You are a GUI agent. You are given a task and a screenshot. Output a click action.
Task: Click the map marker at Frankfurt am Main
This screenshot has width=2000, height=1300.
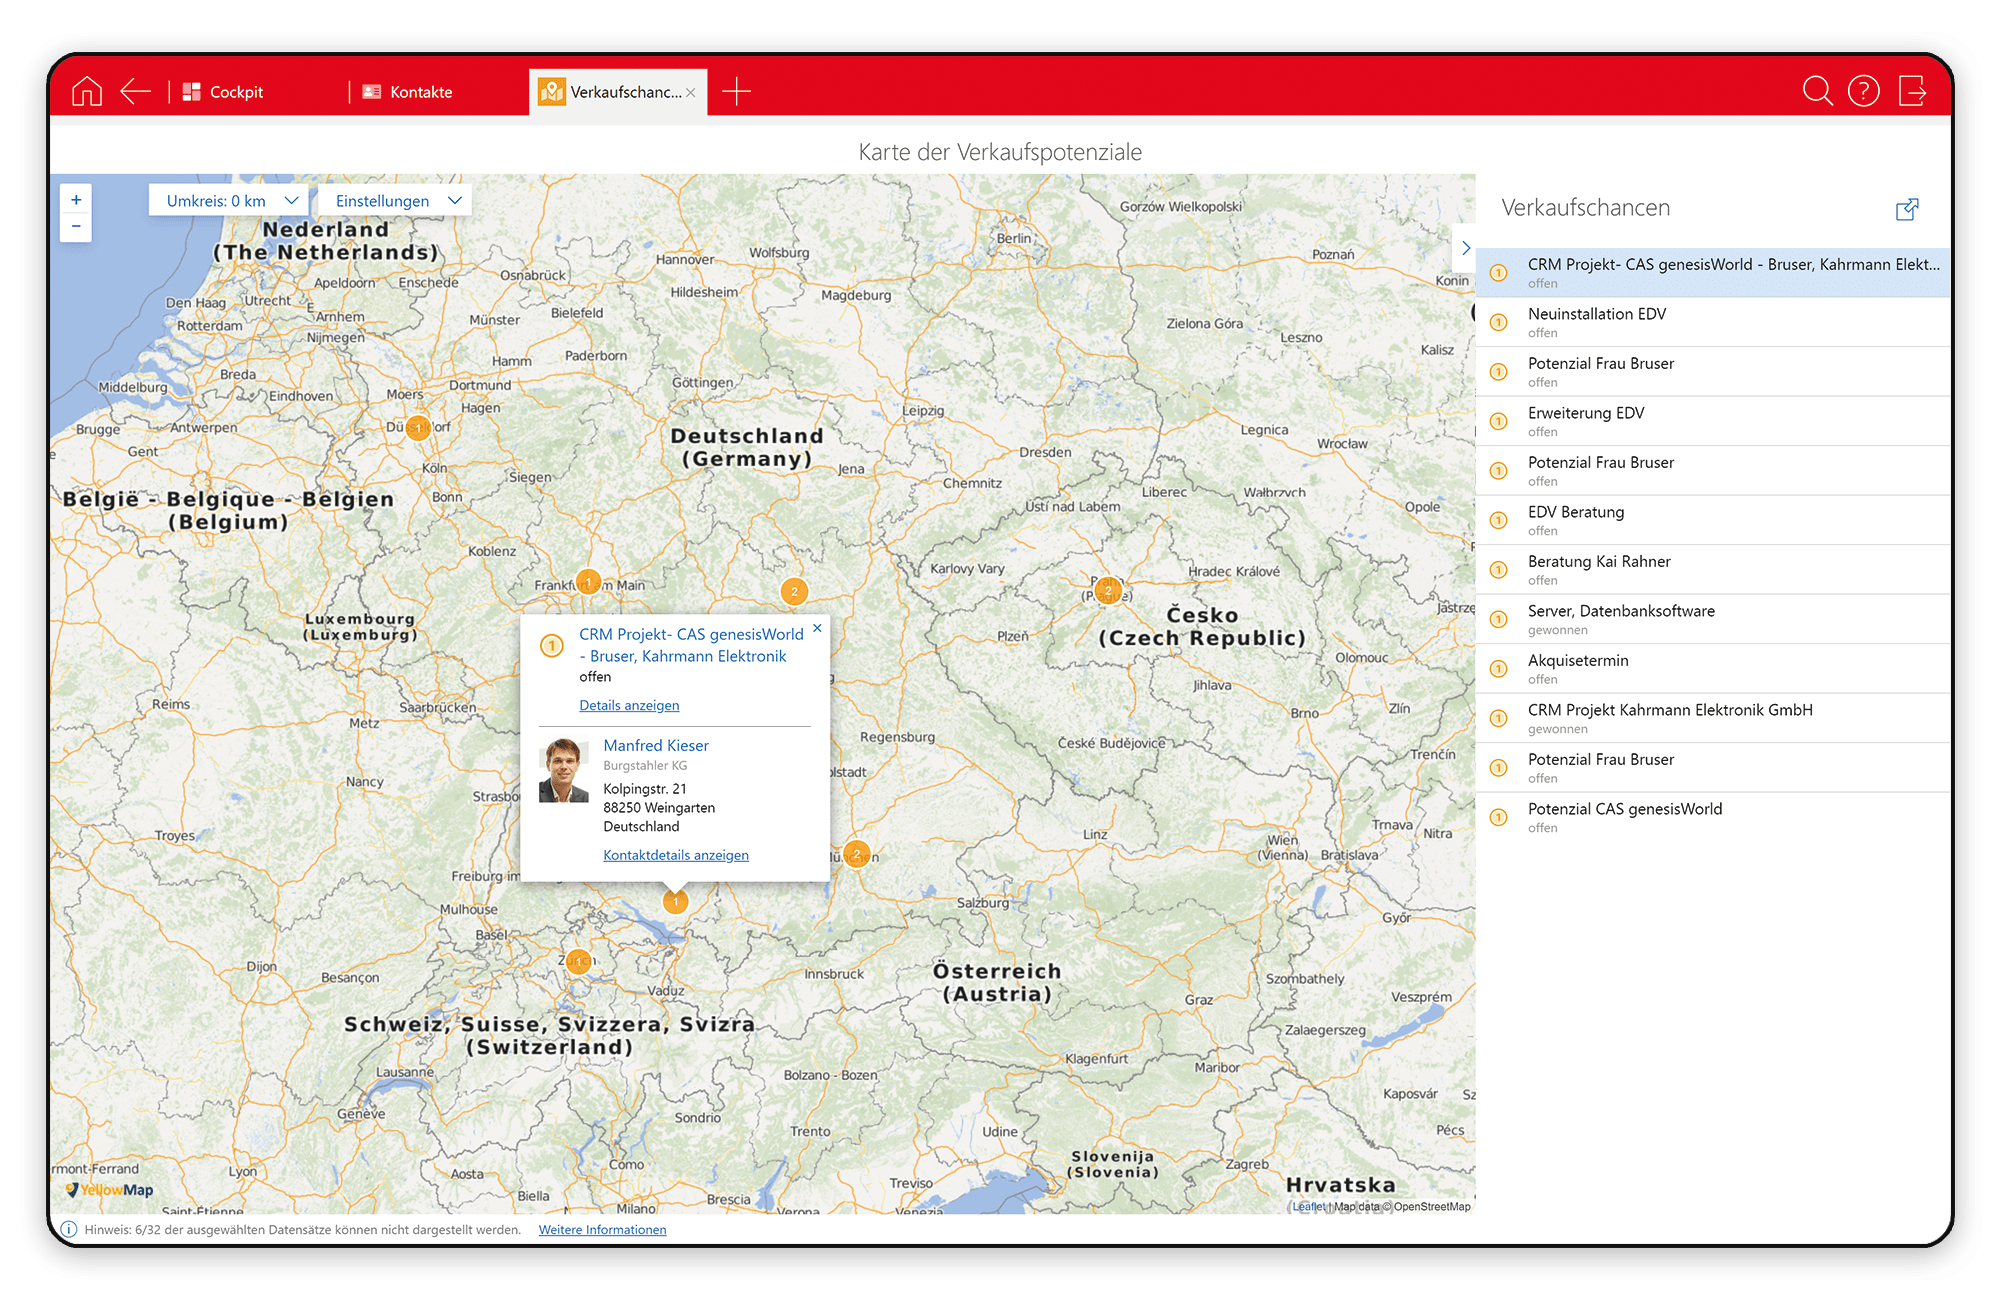click(x=589, y=581)
